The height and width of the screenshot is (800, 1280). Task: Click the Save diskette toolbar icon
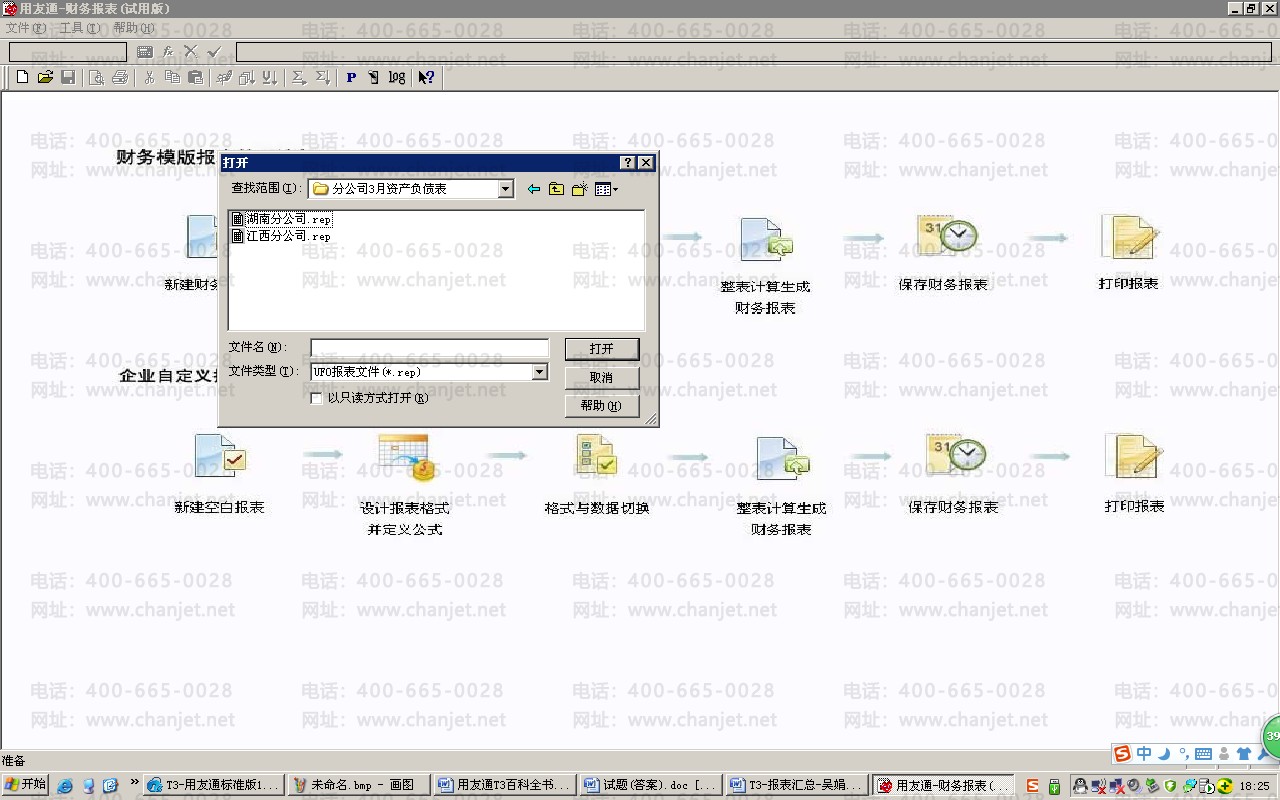pyautogui.click(x=68, y=77)
